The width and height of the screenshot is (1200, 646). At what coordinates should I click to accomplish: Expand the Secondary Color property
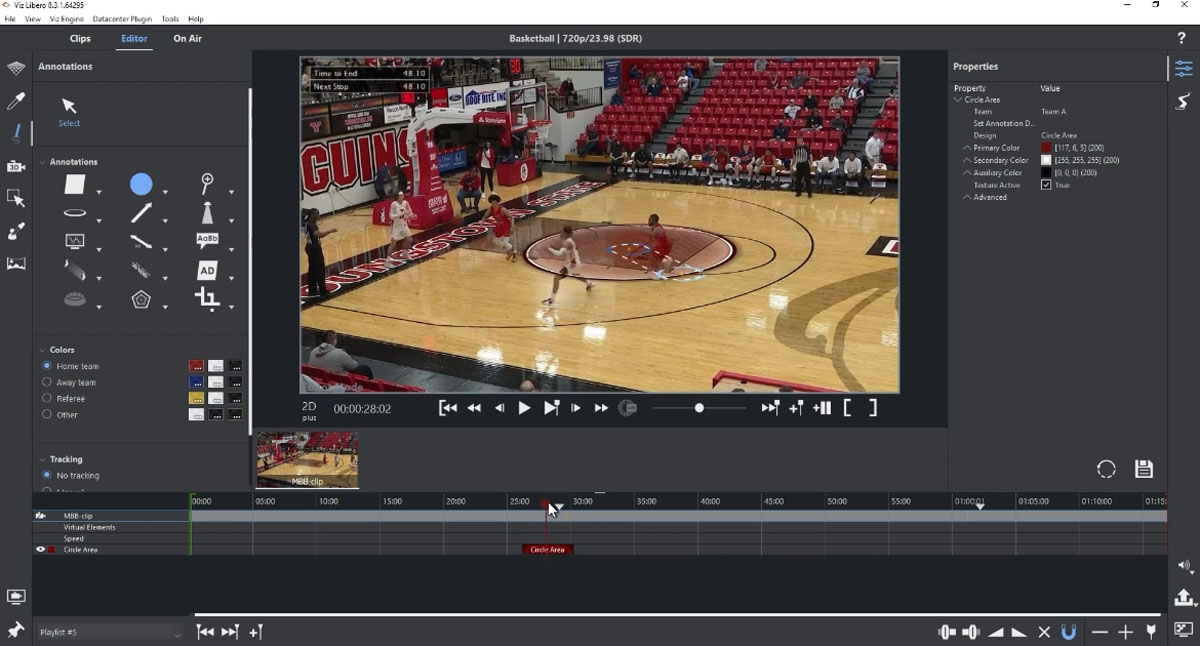(x=967, y=160)
